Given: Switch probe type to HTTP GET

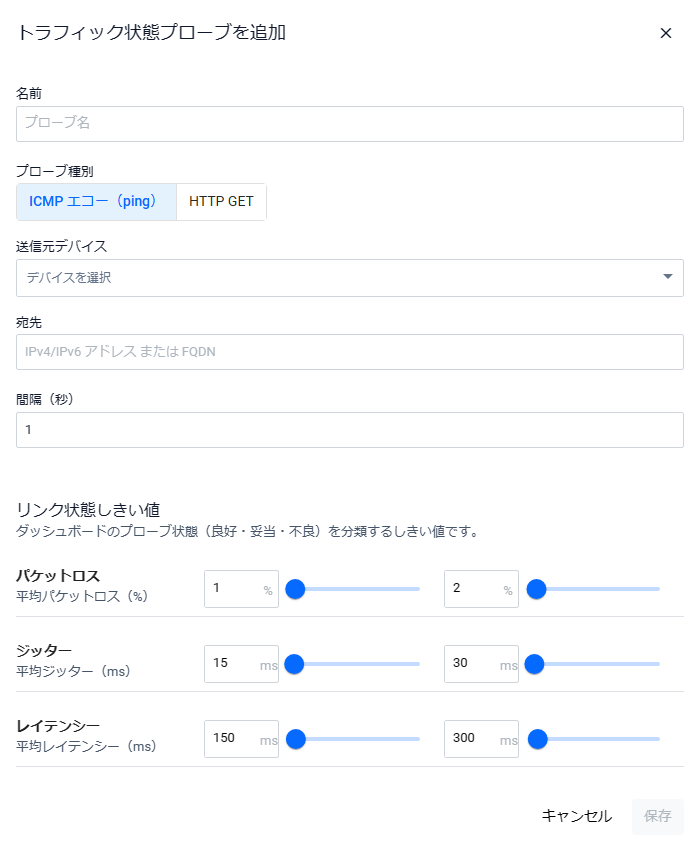Looking at the screenshot, I should [x=221, y=201].
